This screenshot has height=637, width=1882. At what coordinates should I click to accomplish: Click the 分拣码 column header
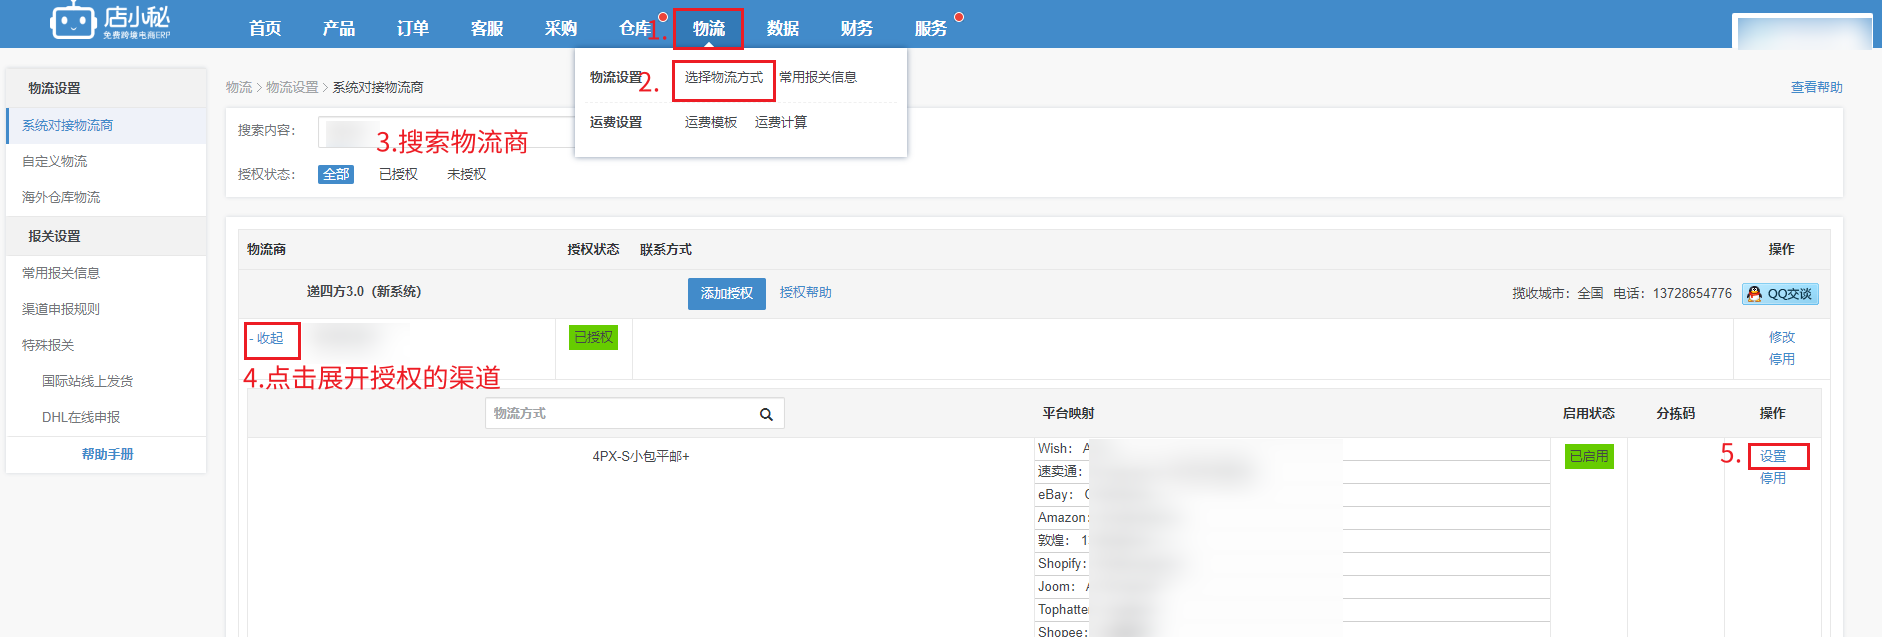click(x=1675, y=413)
